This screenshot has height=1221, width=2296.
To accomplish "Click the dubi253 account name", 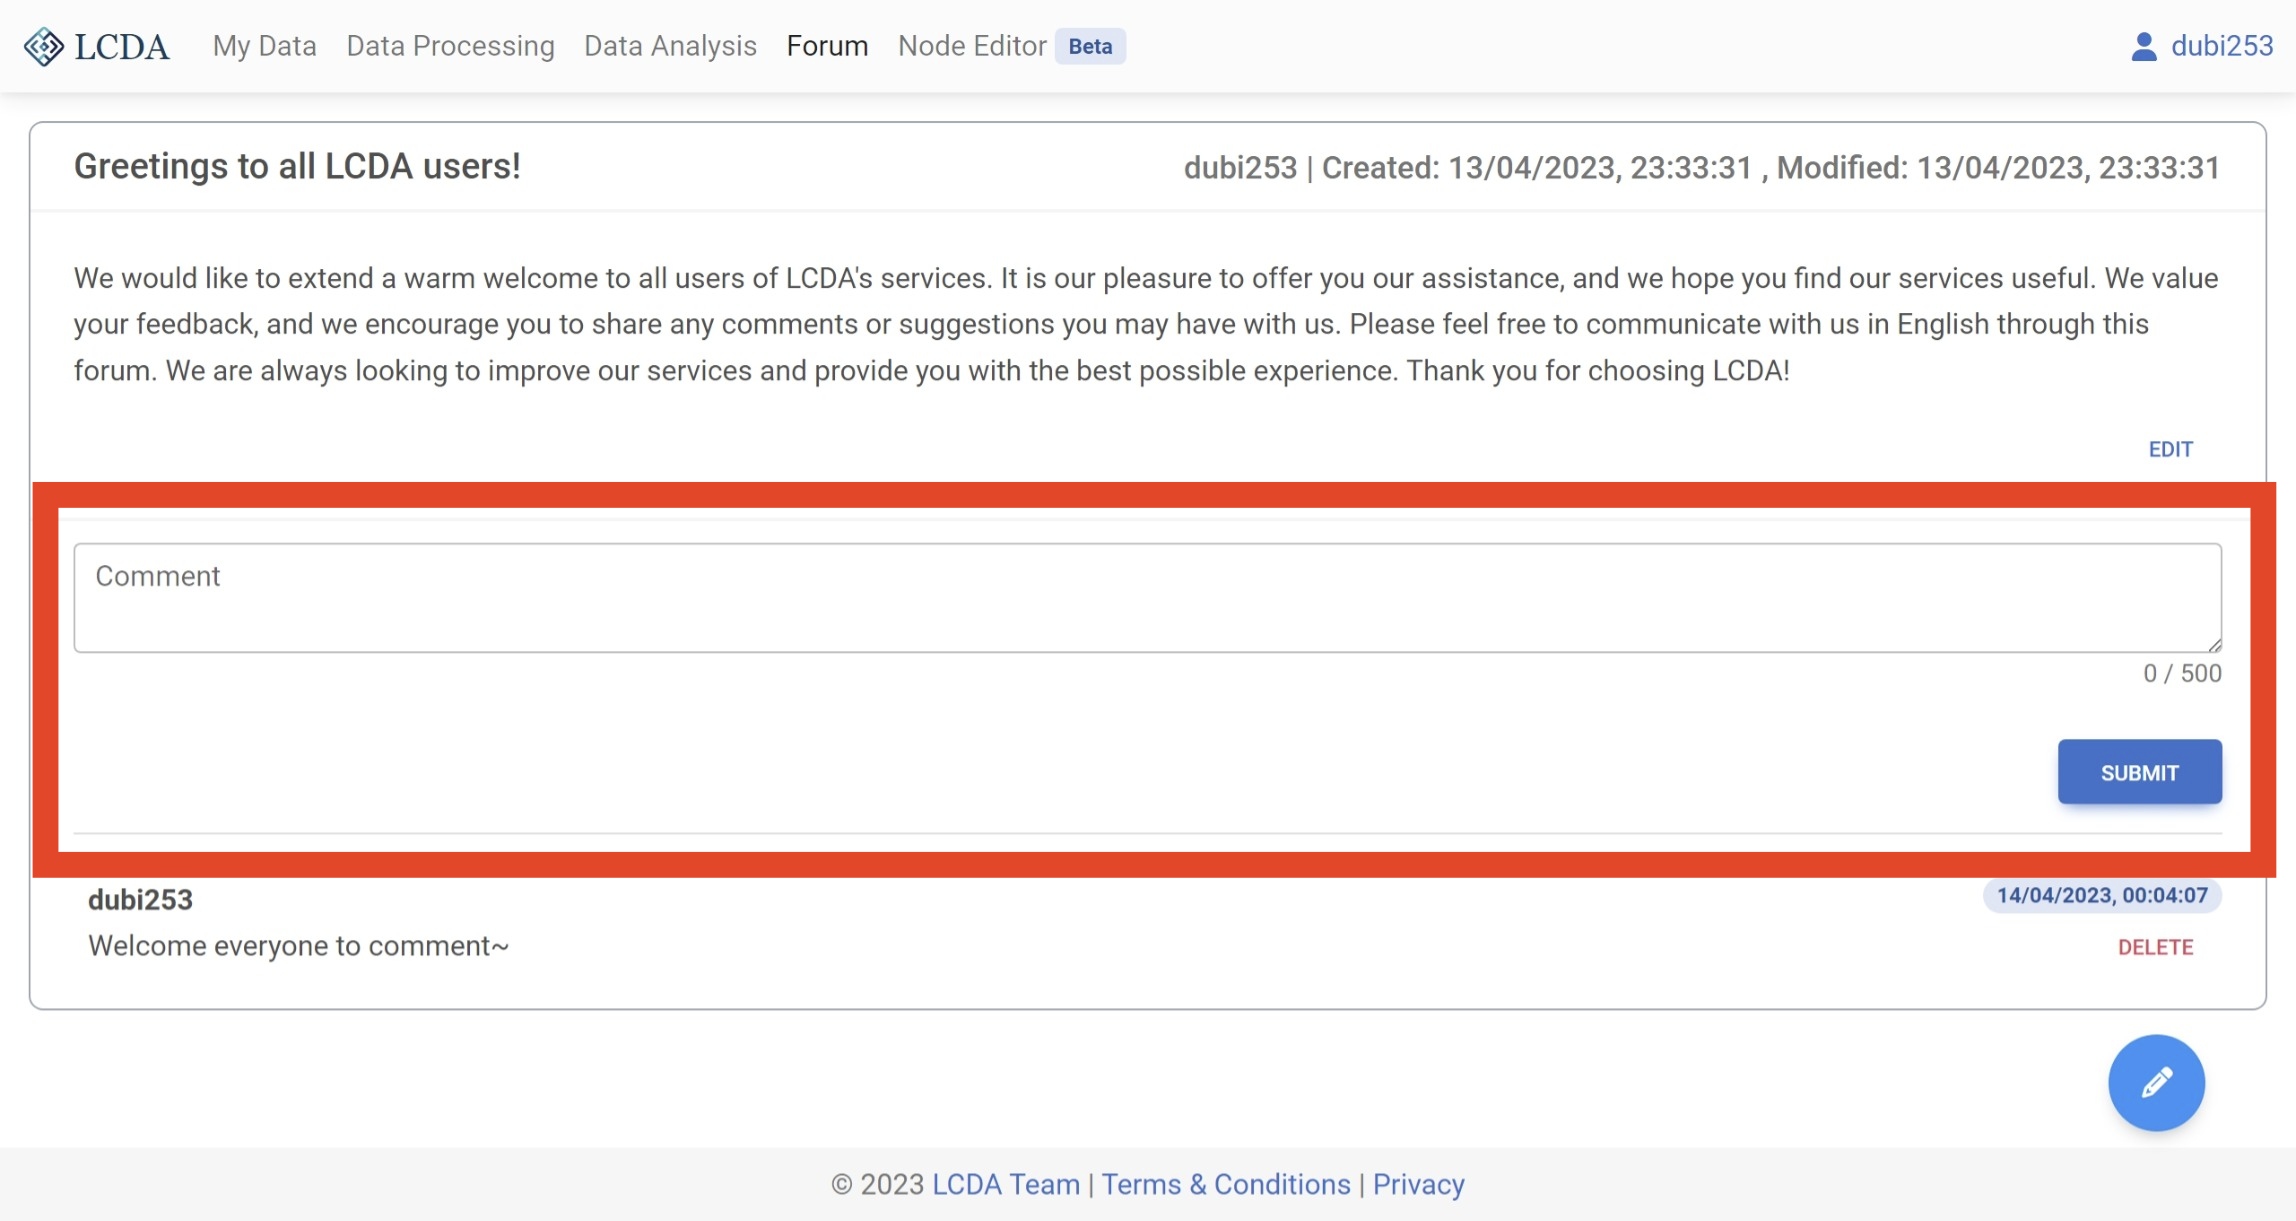I will pyautogui.click(x=2222, y=46).
